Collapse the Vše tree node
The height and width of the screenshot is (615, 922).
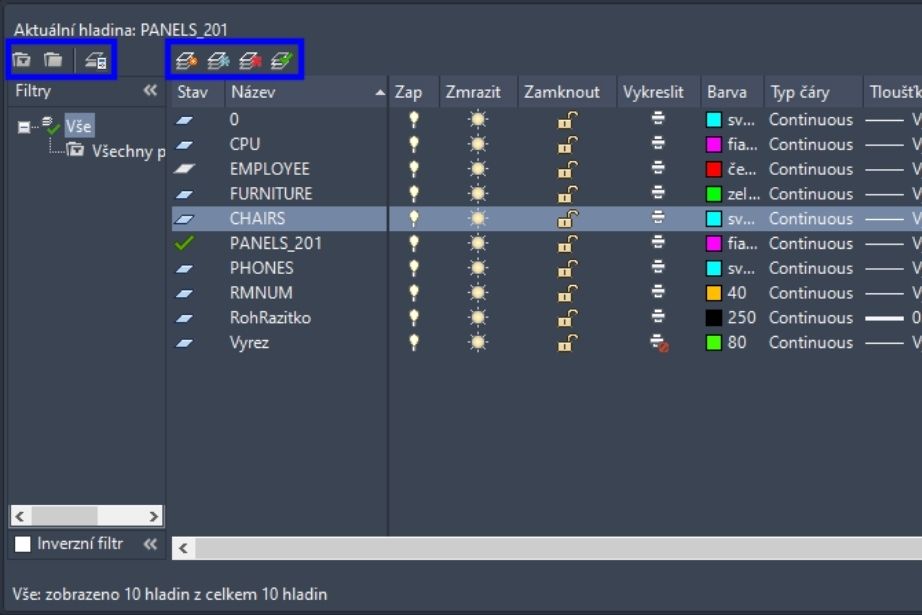click(x=23, y=127)
